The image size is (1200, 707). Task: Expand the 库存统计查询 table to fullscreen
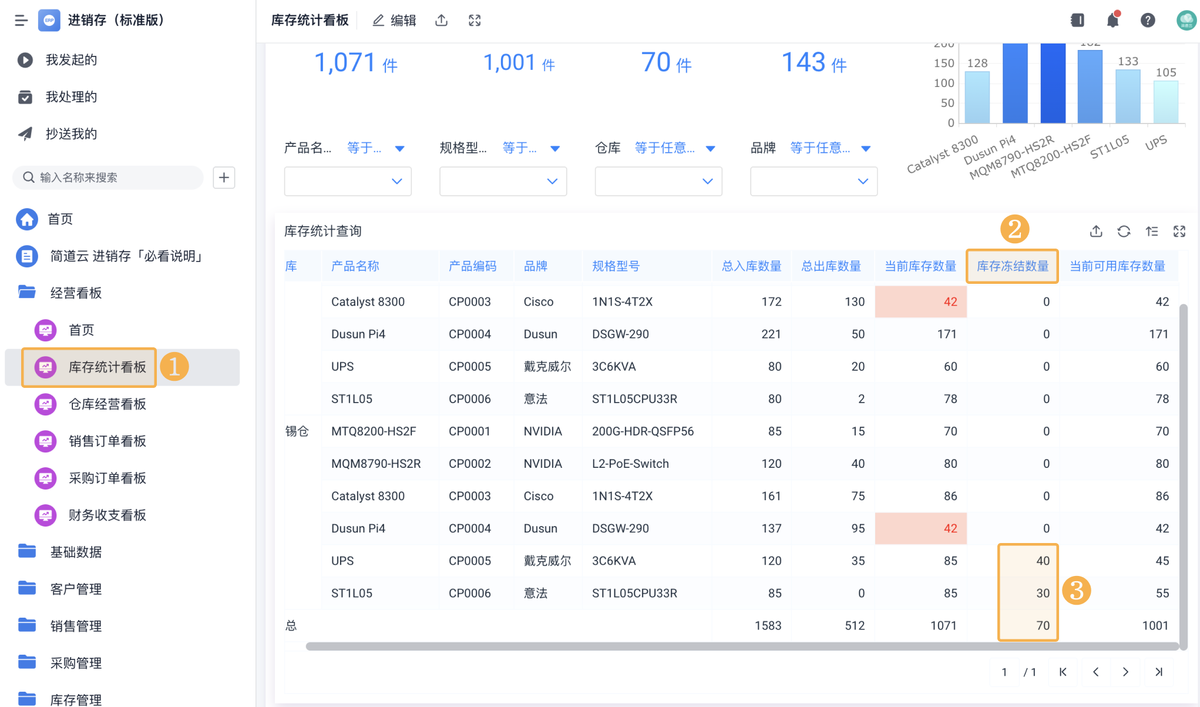[x=1179, y=231]
